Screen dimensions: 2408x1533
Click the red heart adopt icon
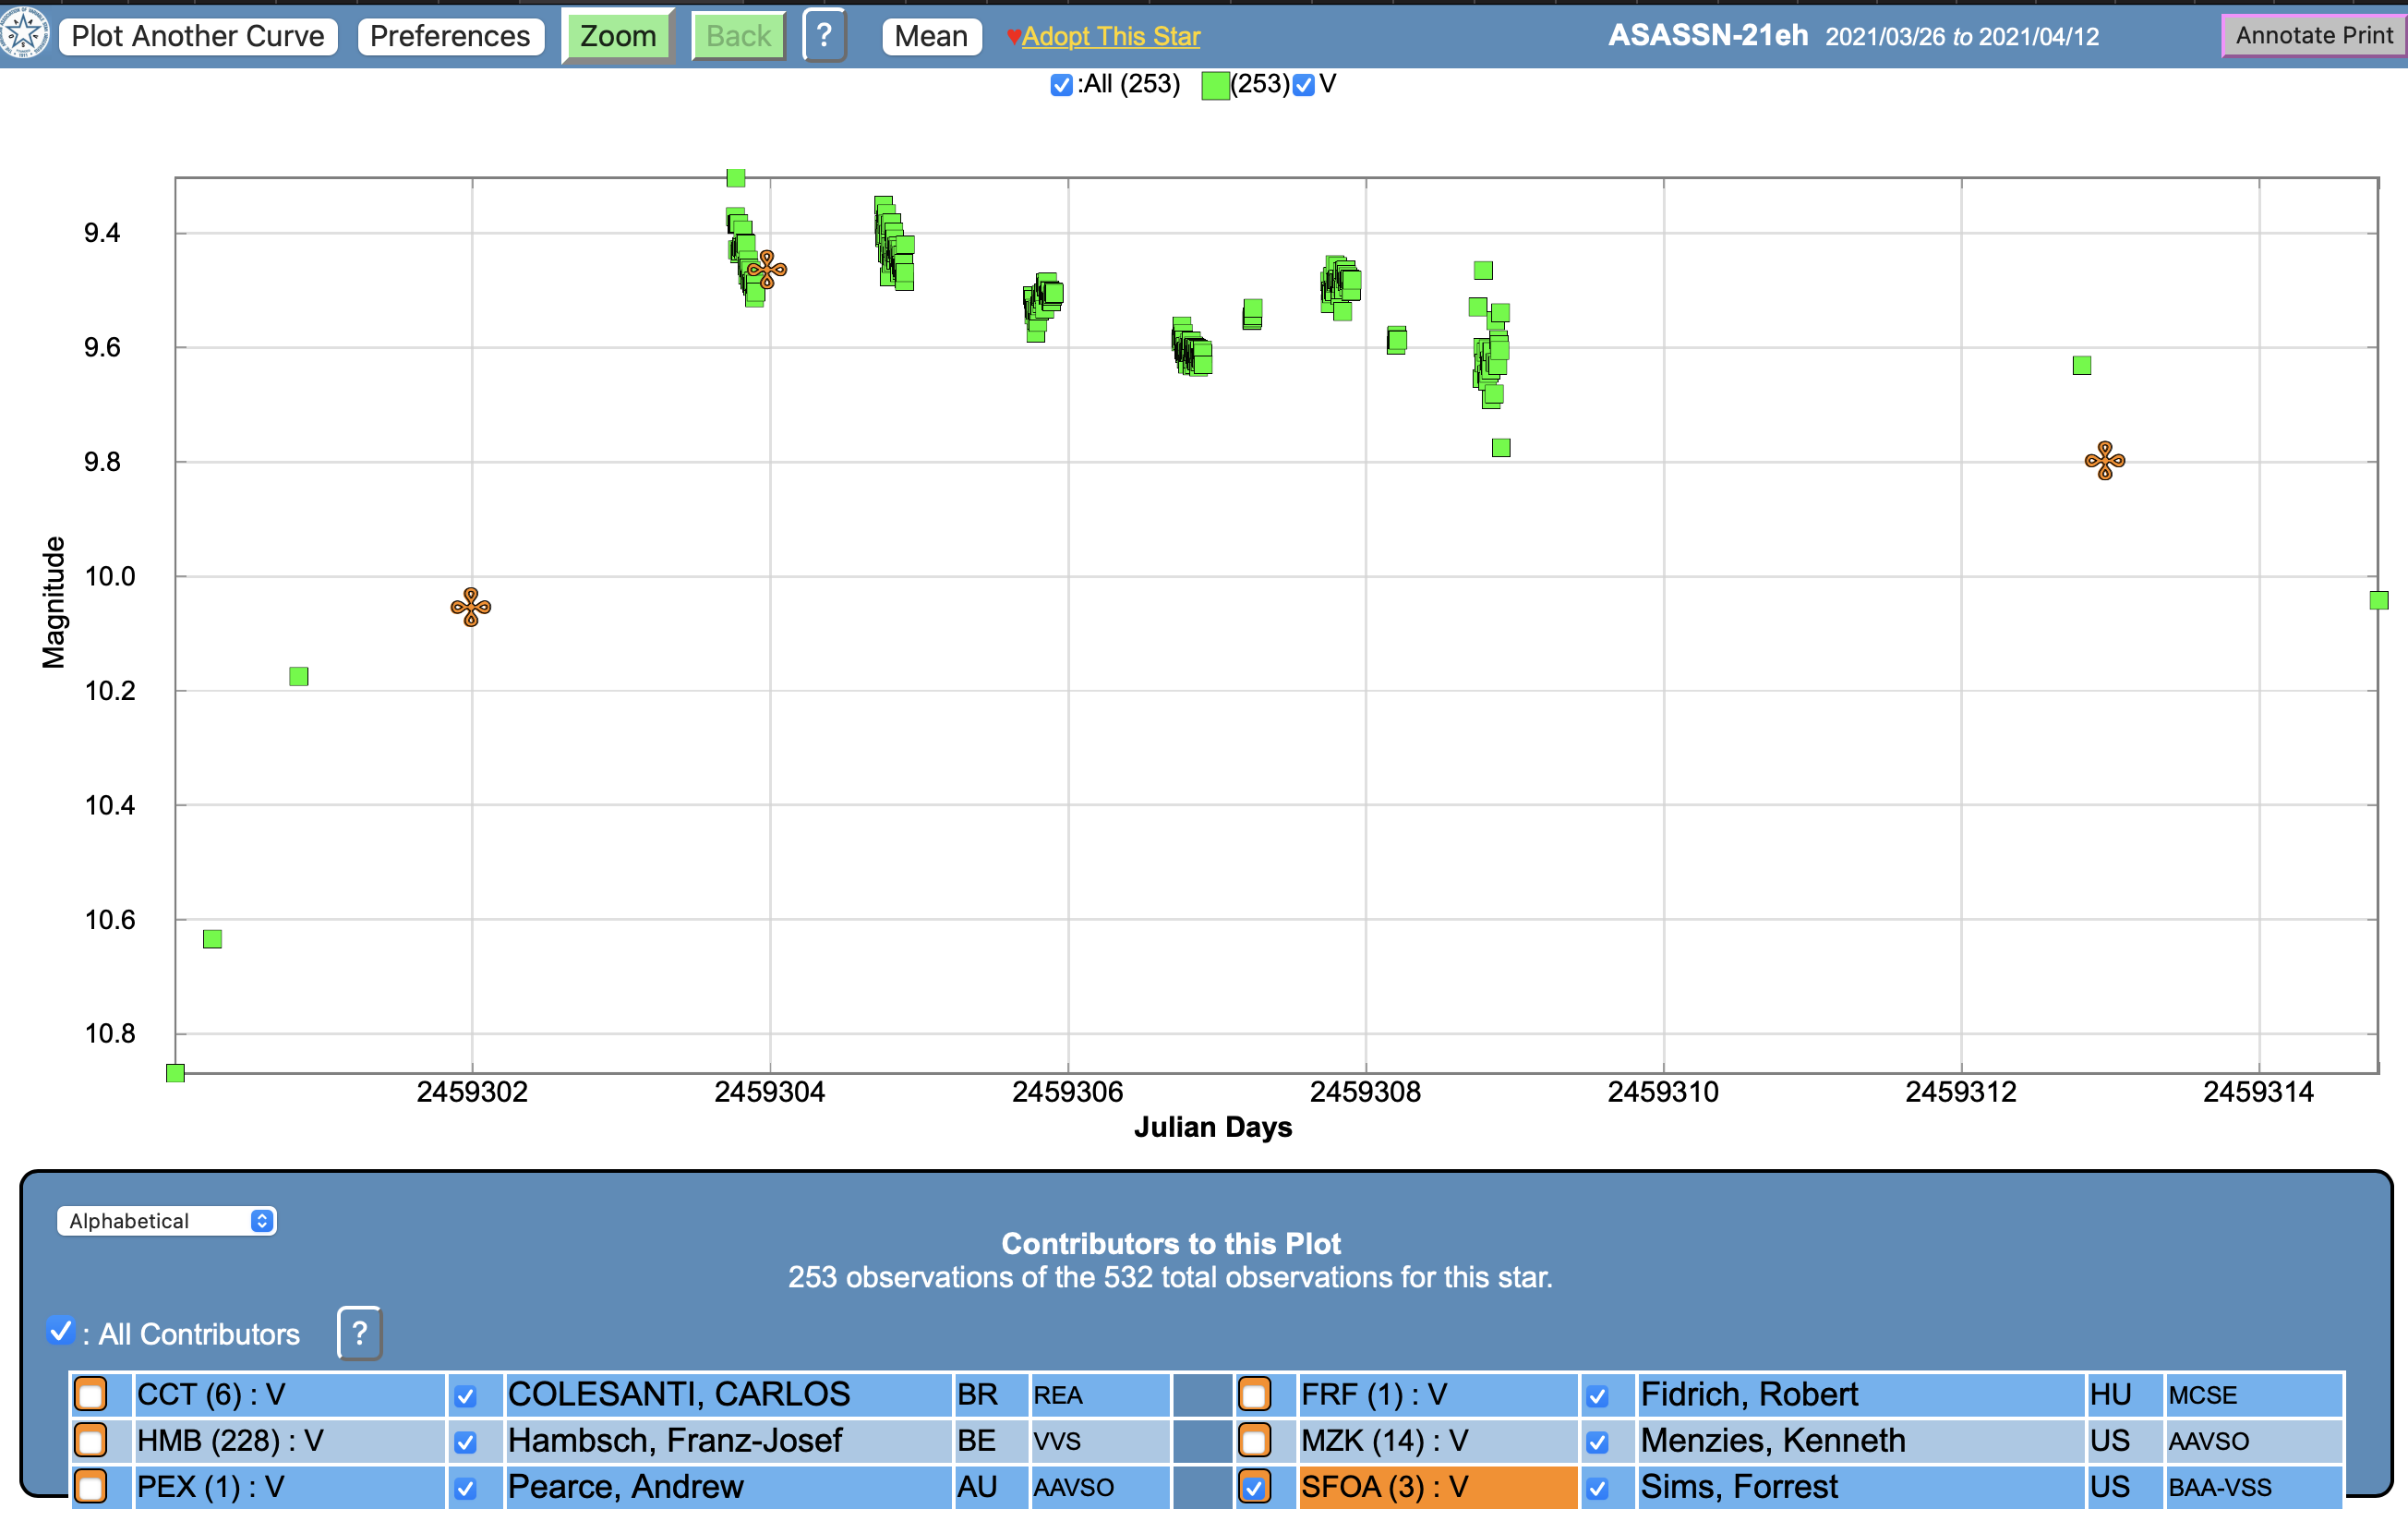(1013, 37)
